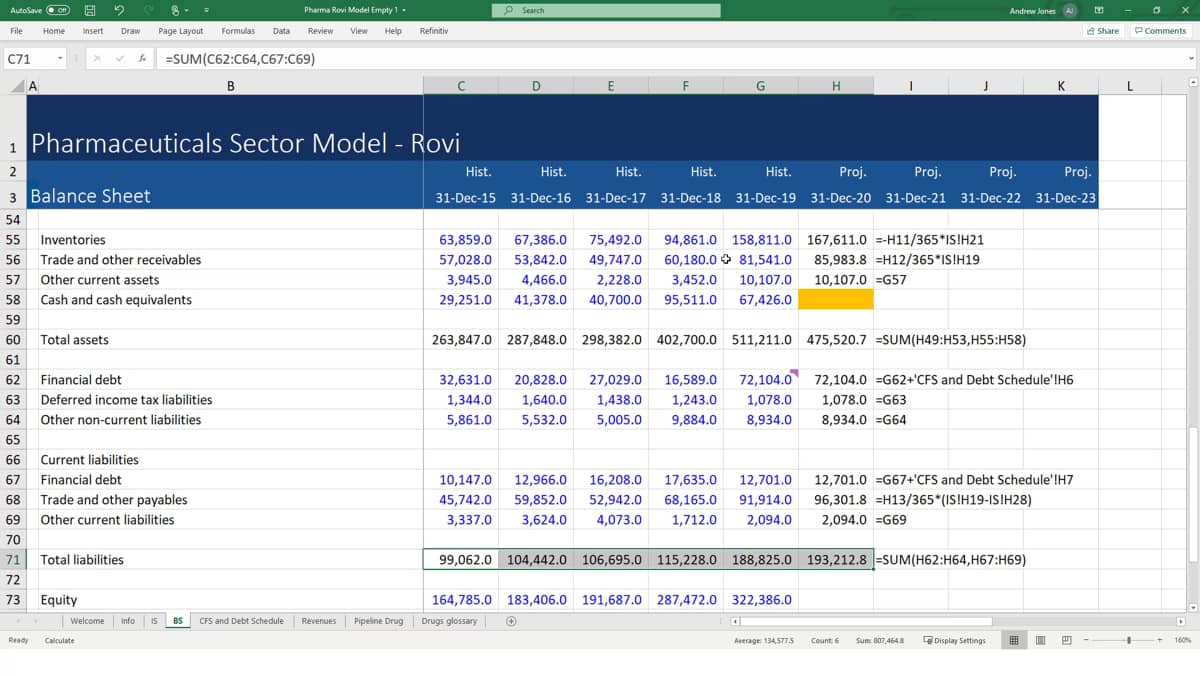Click the 160% zoom level
The width and height of the screenshot is (1200, 675).
pyautogui.click(x=1182, y=640)
